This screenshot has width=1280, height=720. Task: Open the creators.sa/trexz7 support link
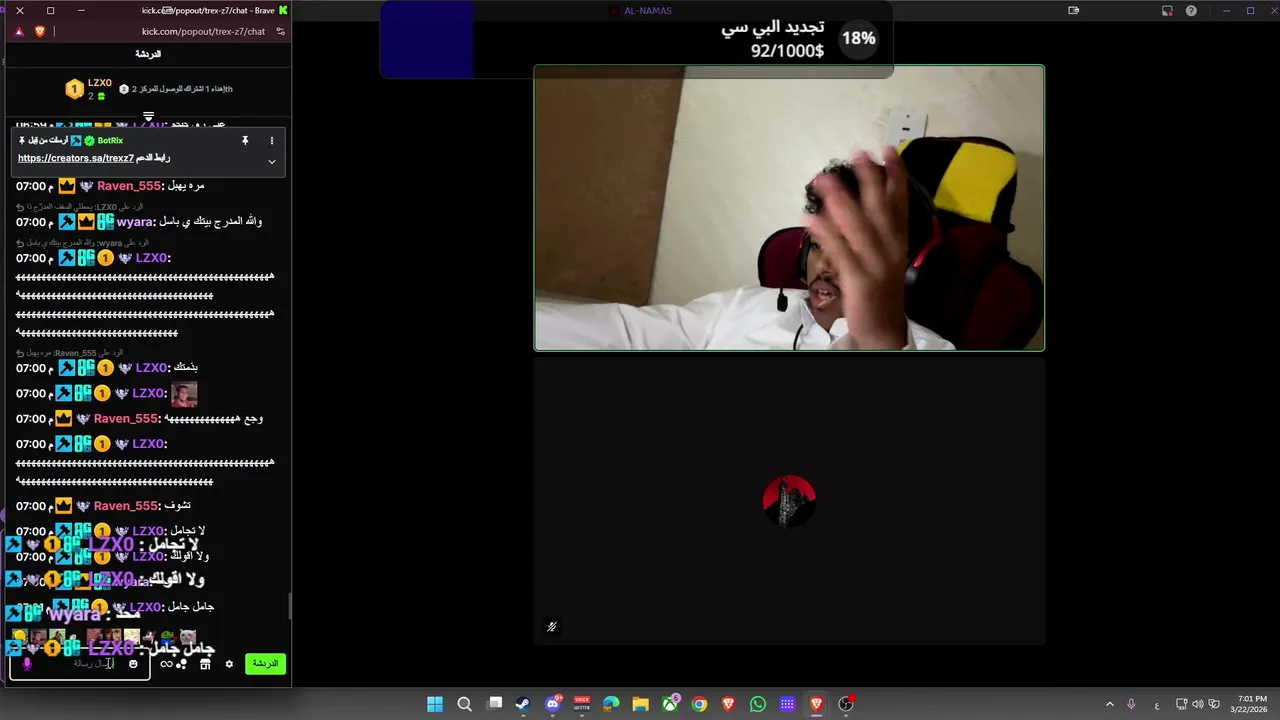click(x=76, y=158)
